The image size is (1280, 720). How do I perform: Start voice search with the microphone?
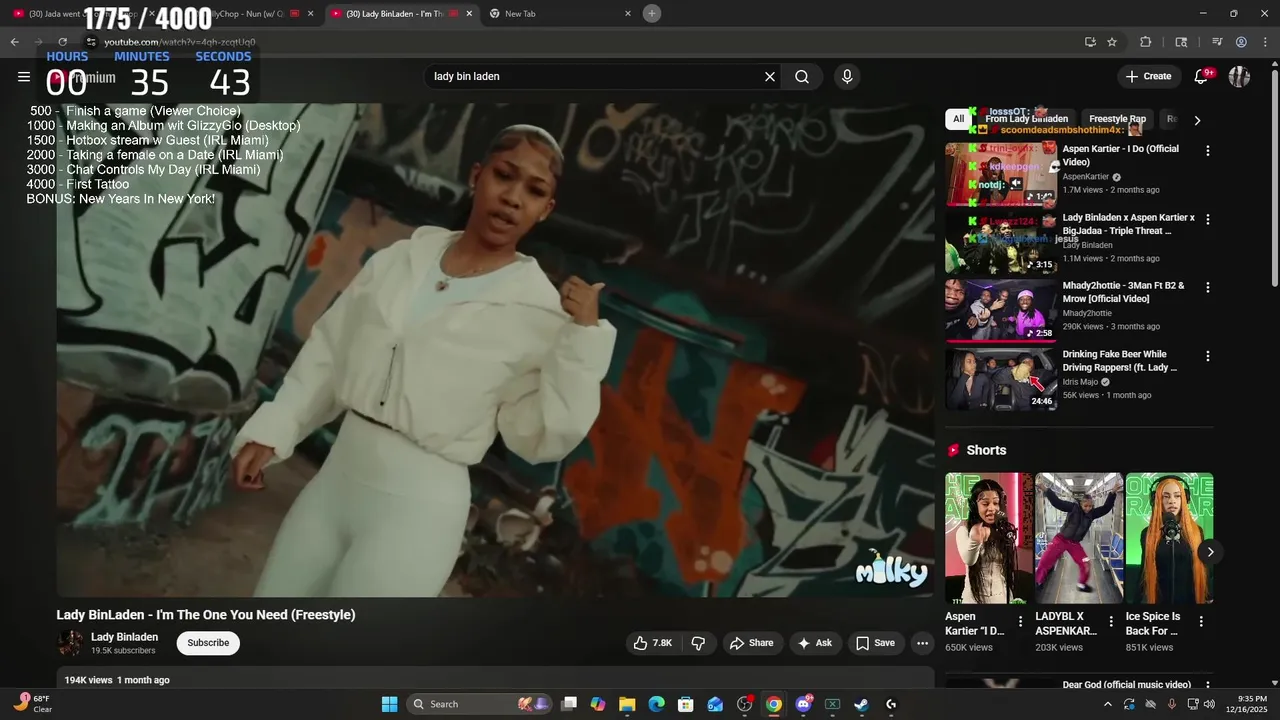847,76
